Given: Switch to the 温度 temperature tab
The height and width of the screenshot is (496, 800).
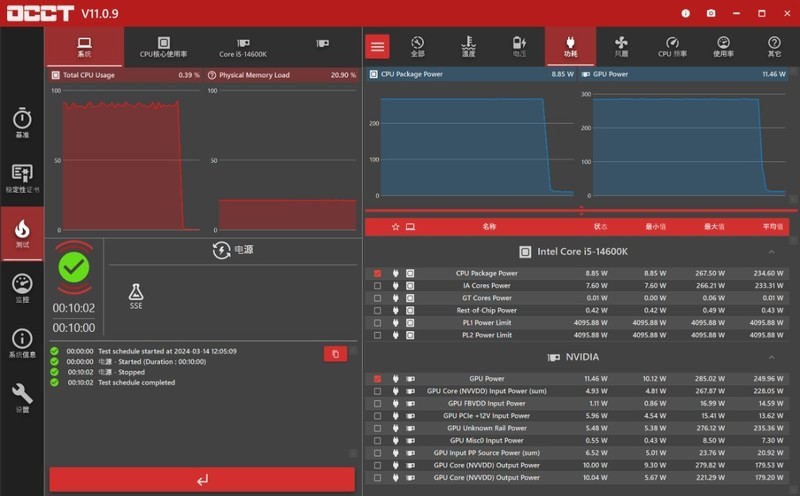Looking at the screenshot, I should click(468, 46).
